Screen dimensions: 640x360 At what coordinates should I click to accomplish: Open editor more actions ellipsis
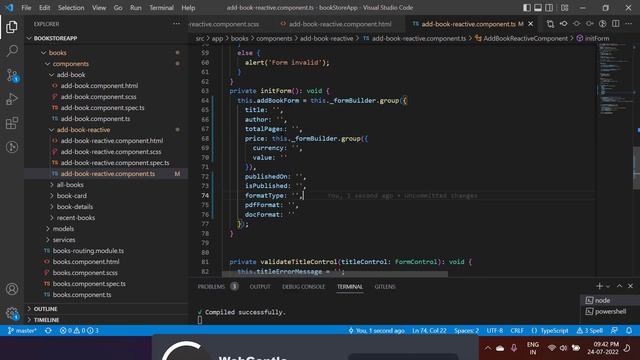629,24
